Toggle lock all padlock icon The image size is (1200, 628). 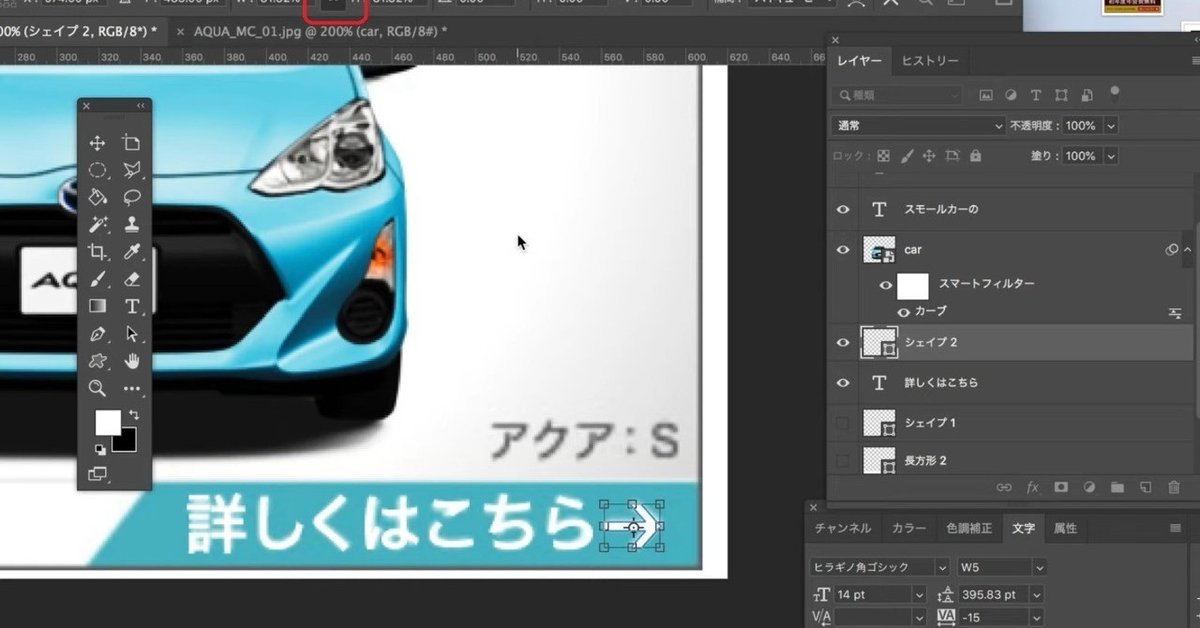pyautogui.click(x=976, y=157)
